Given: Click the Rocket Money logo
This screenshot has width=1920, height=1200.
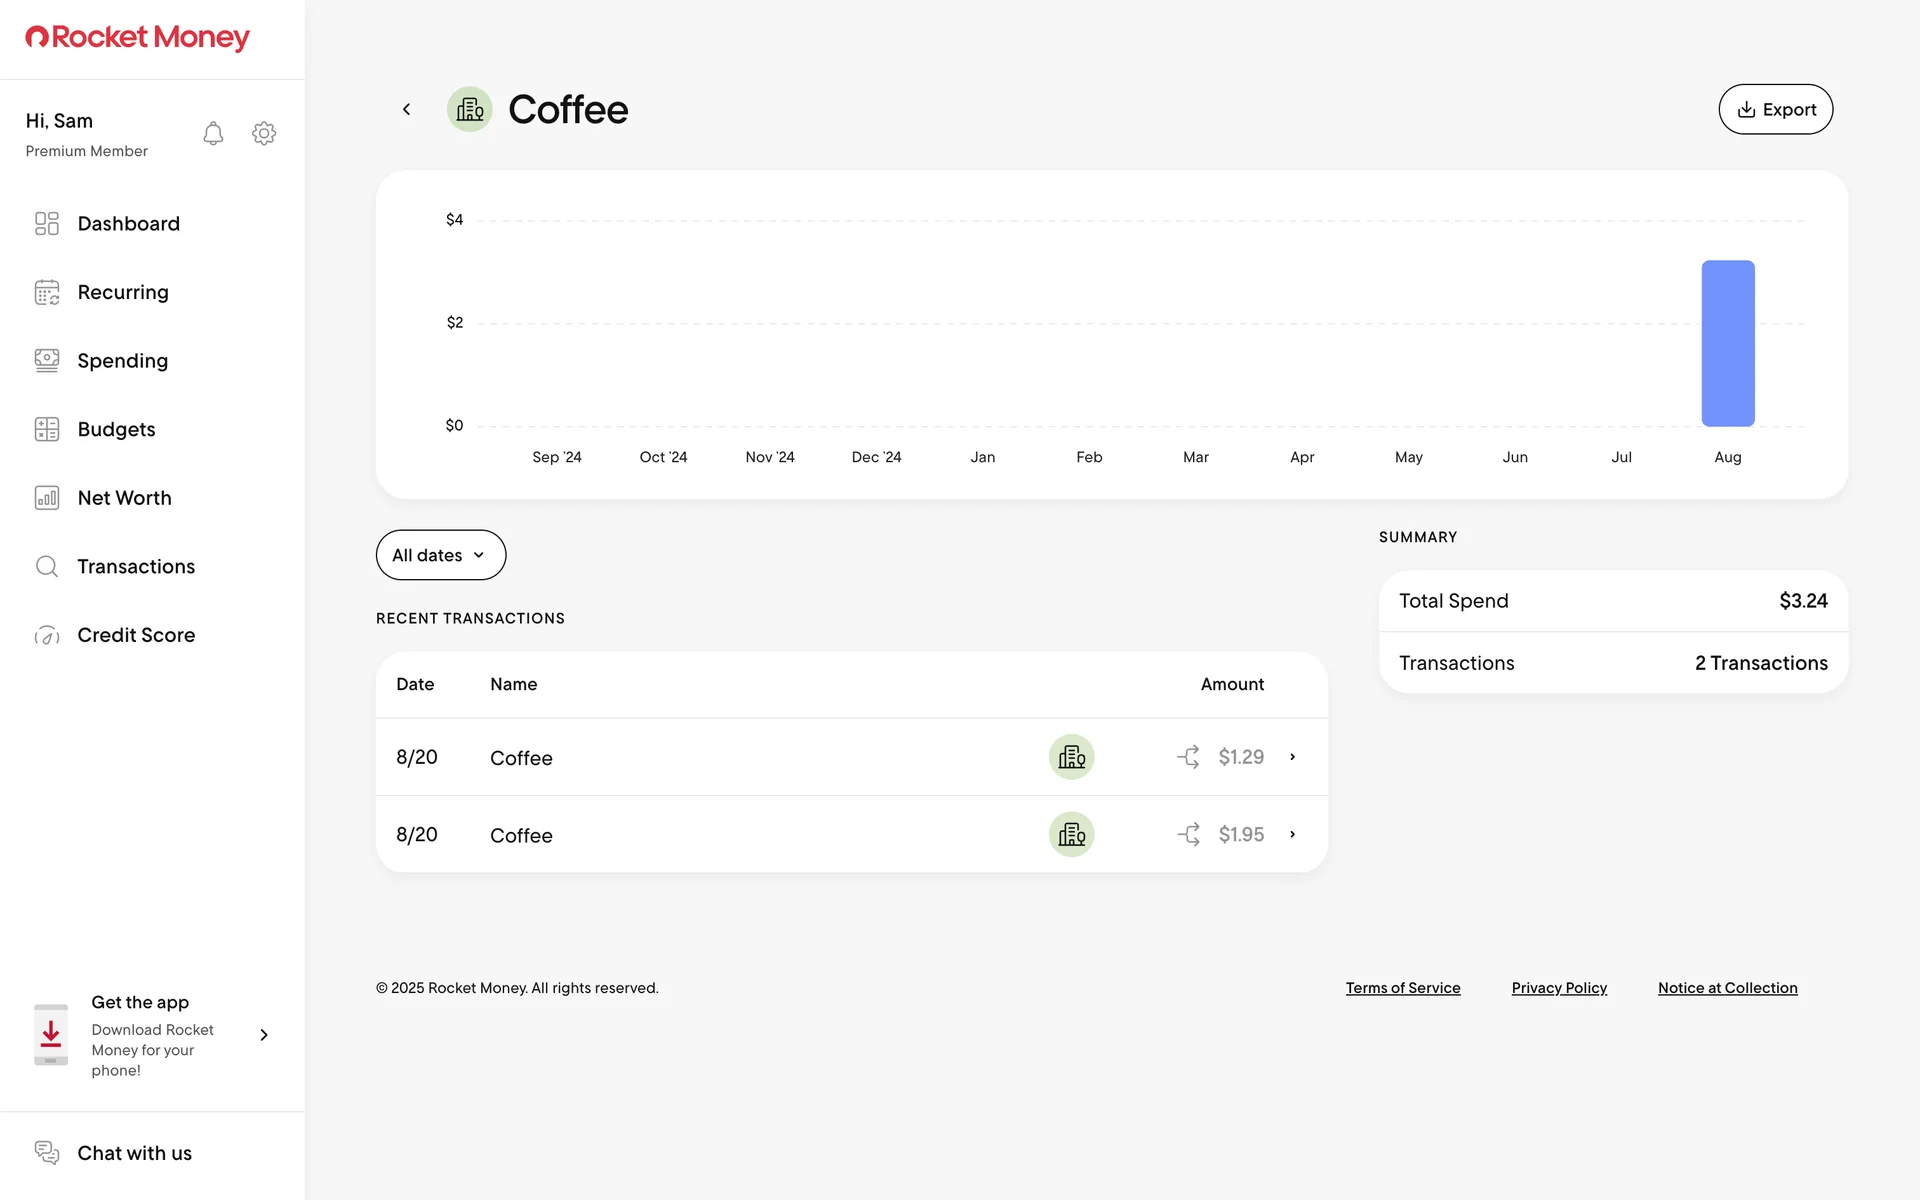Looking at the screenshot, I should pos(137,37).
